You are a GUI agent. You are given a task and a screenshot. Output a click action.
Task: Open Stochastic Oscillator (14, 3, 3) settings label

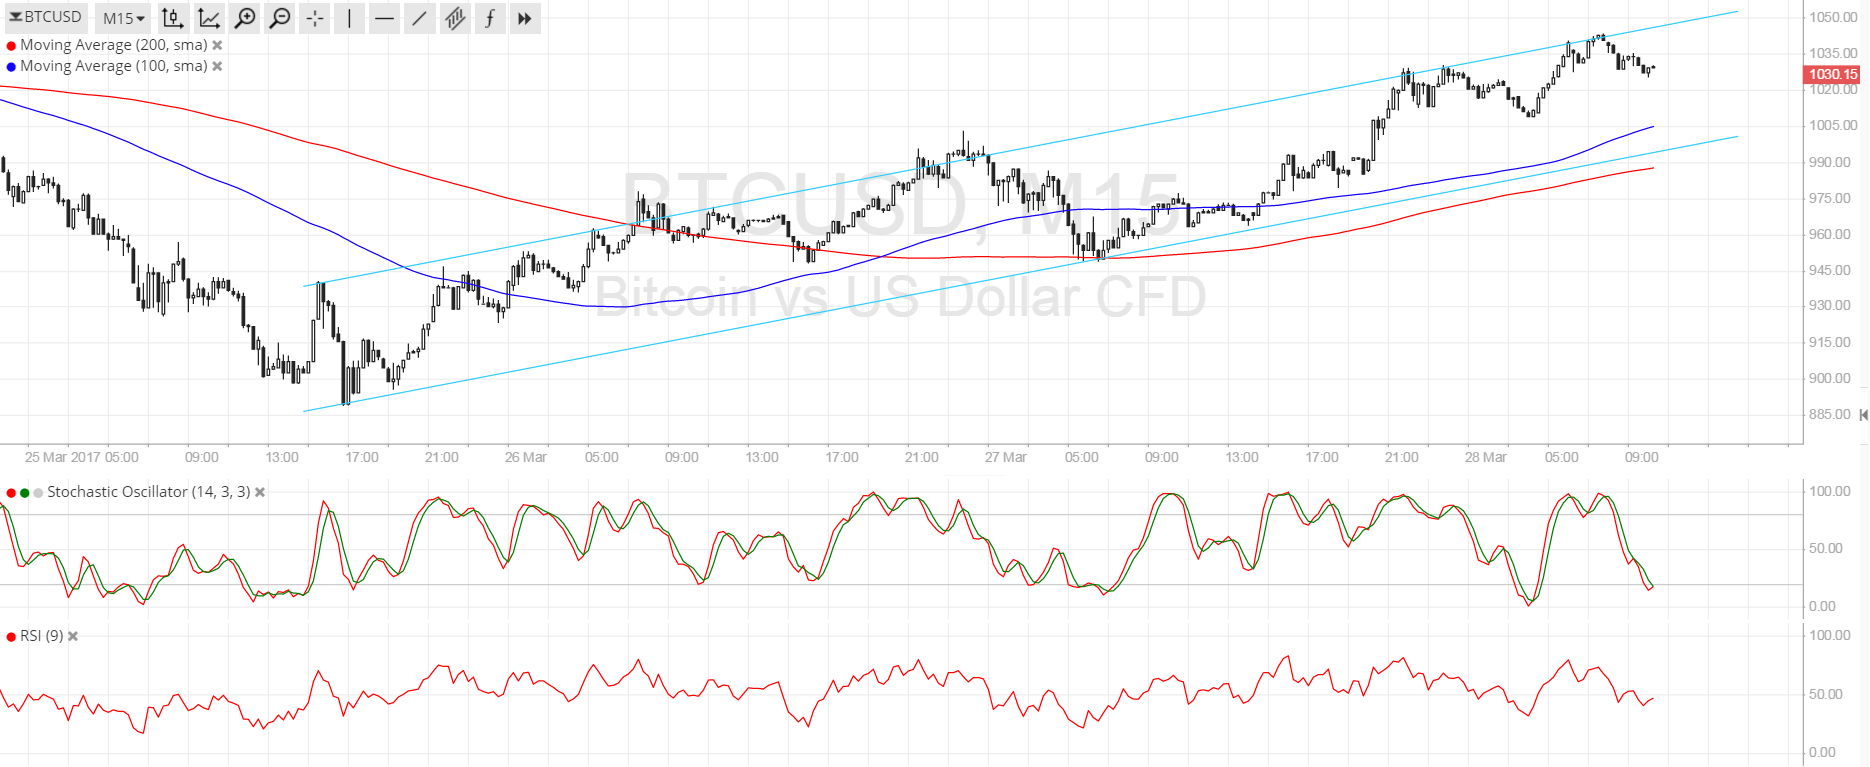point(148,492)
